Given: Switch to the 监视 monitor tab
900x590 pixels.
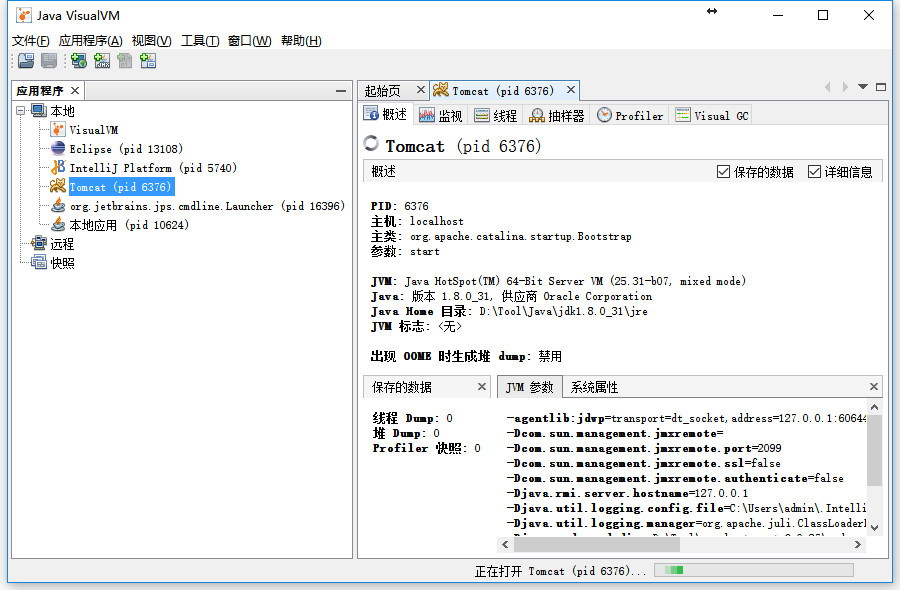Looking at the screenshot, I should click(440, 115).
